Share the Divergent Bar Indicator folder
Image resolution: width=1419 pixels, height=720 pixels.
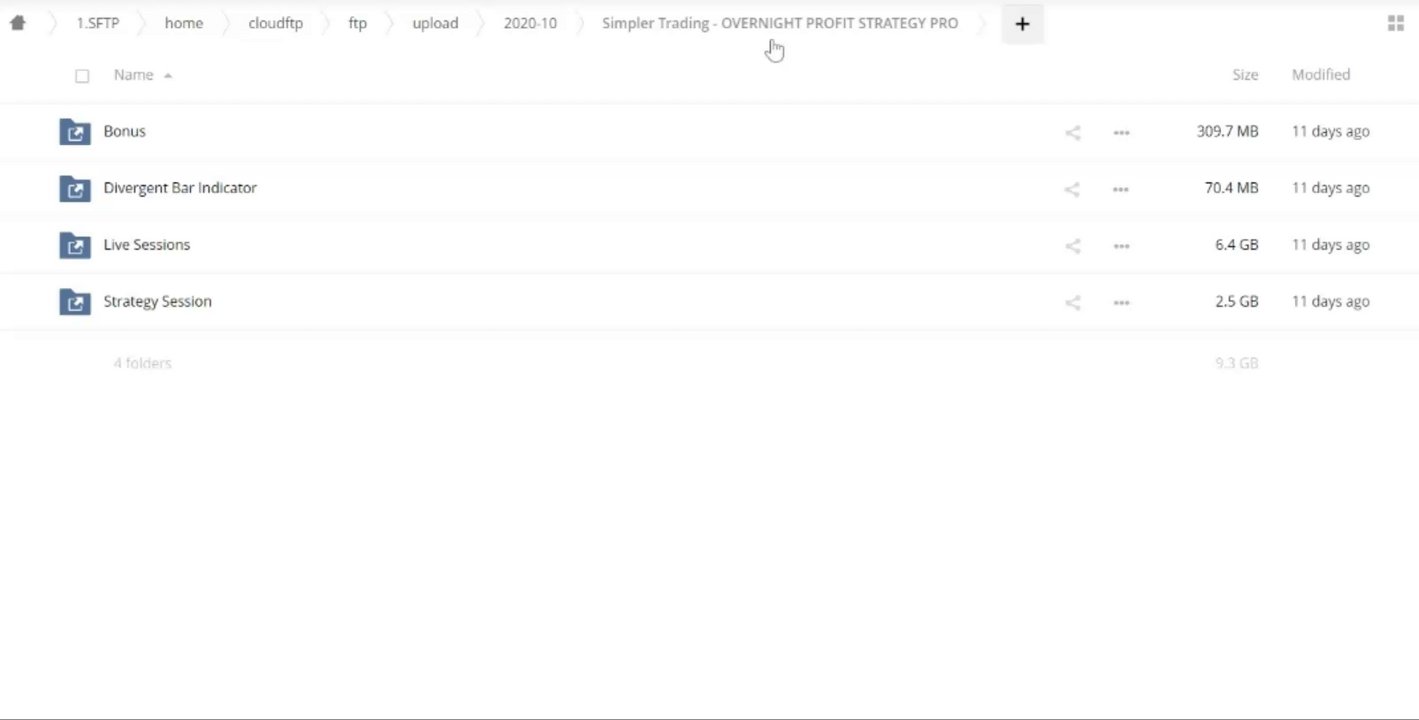(x=1072, y=189)
